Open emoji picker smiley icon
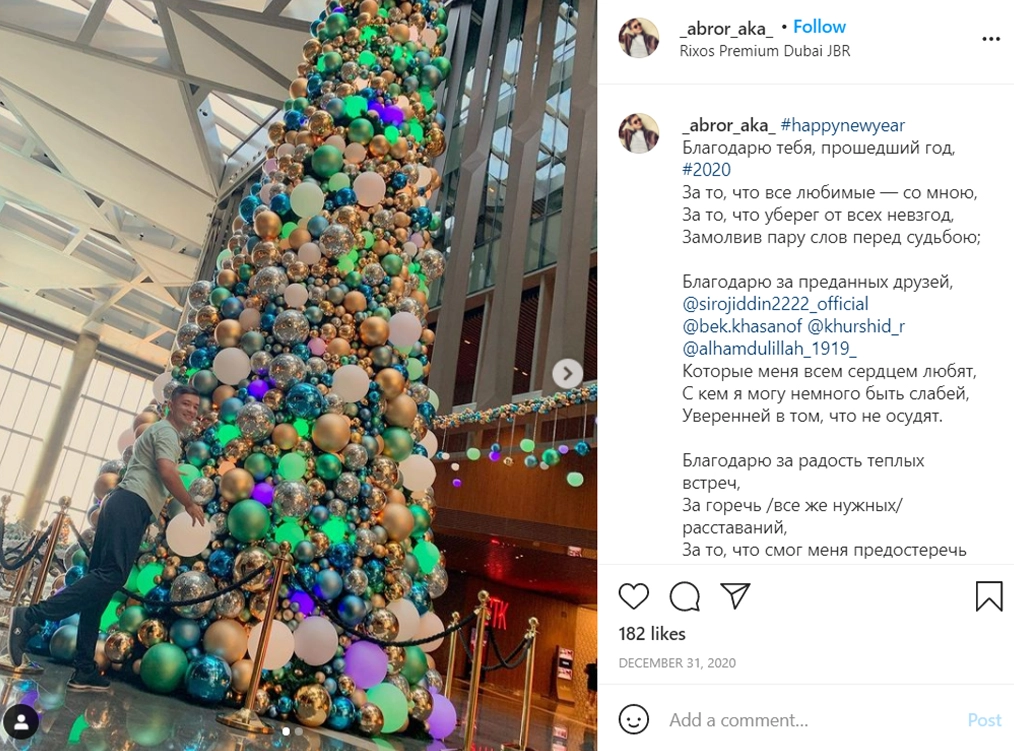Viewport: 1014px width, 751px height. pos(633,719)
